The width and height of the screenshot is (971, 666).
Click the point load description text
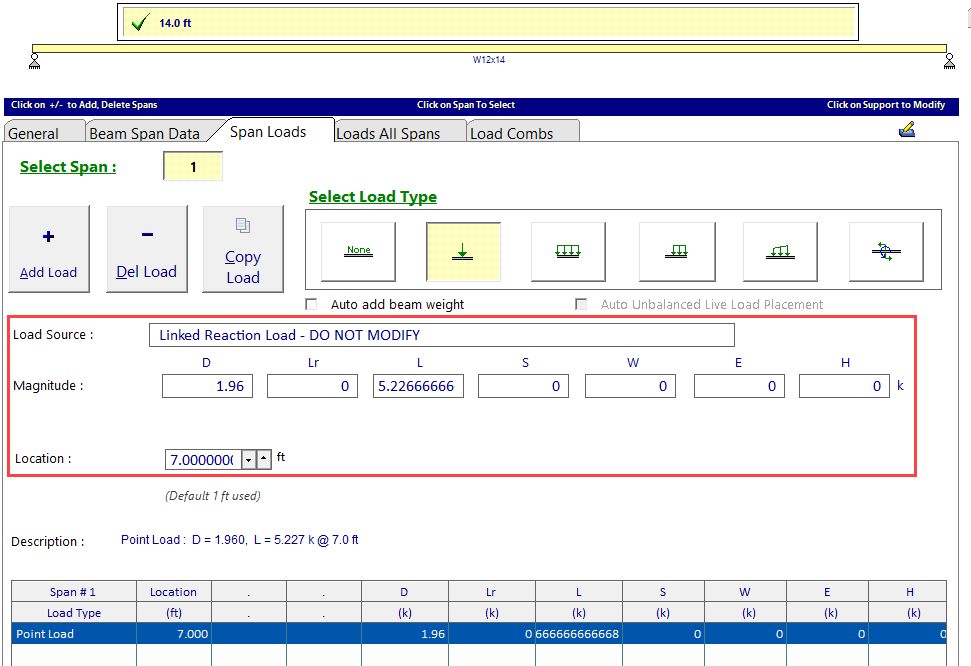tap(240, 540)
